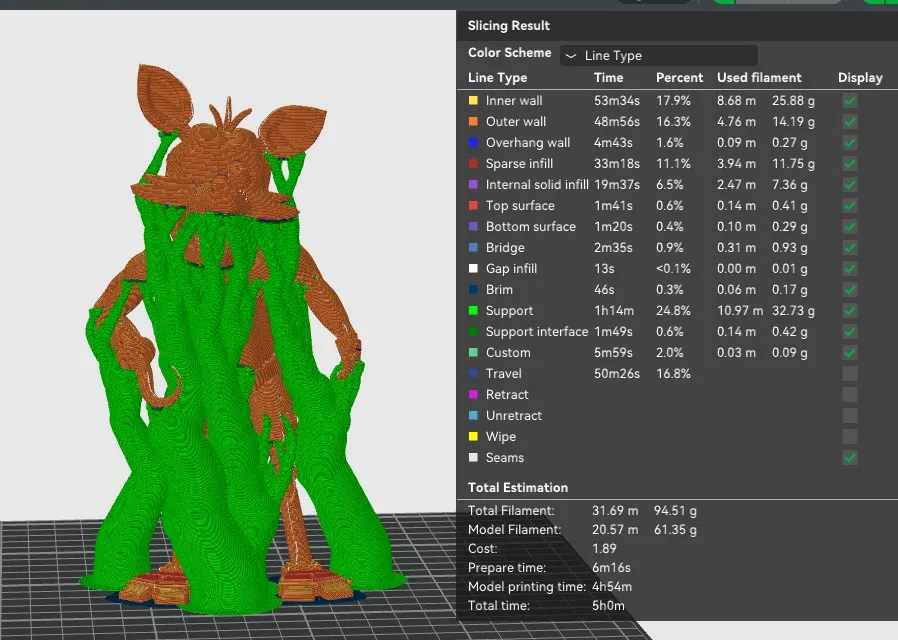Toggle display of Brim lines
Viewport: 898px width, 640px height.
pyautogui.click(x=850, y=290)
